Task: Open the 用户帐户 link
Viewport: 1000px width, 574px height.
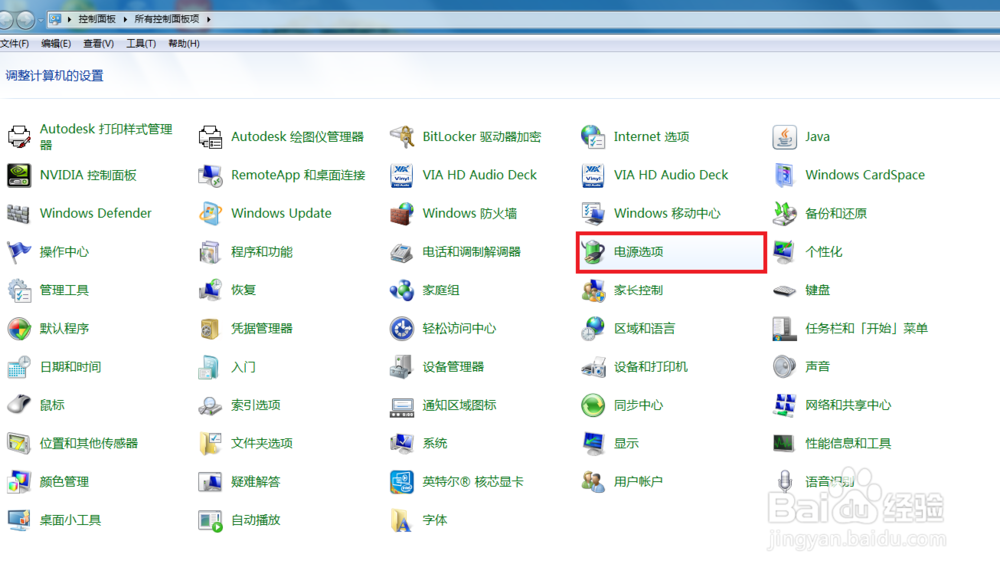Action: coord(638,482)
